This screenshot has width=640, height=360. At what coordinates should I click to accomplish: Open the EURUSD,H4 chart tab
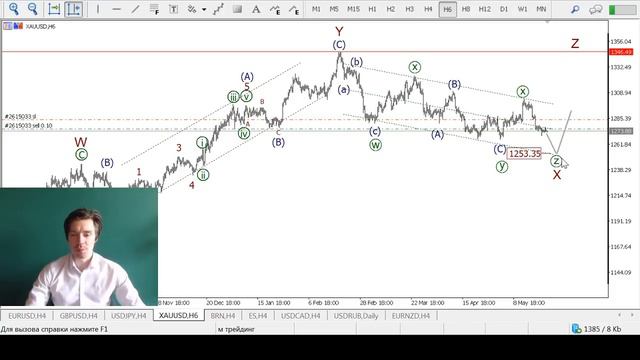(27, 316)
